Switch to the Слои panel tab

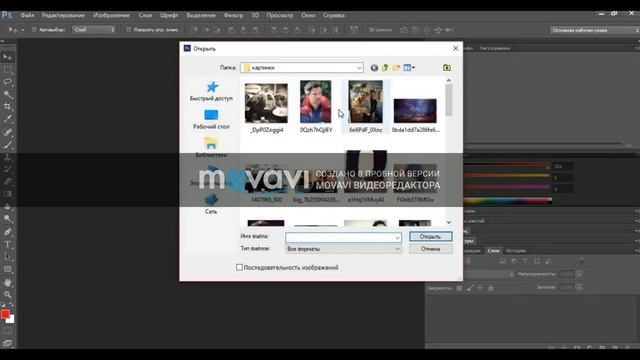point(493,251)
